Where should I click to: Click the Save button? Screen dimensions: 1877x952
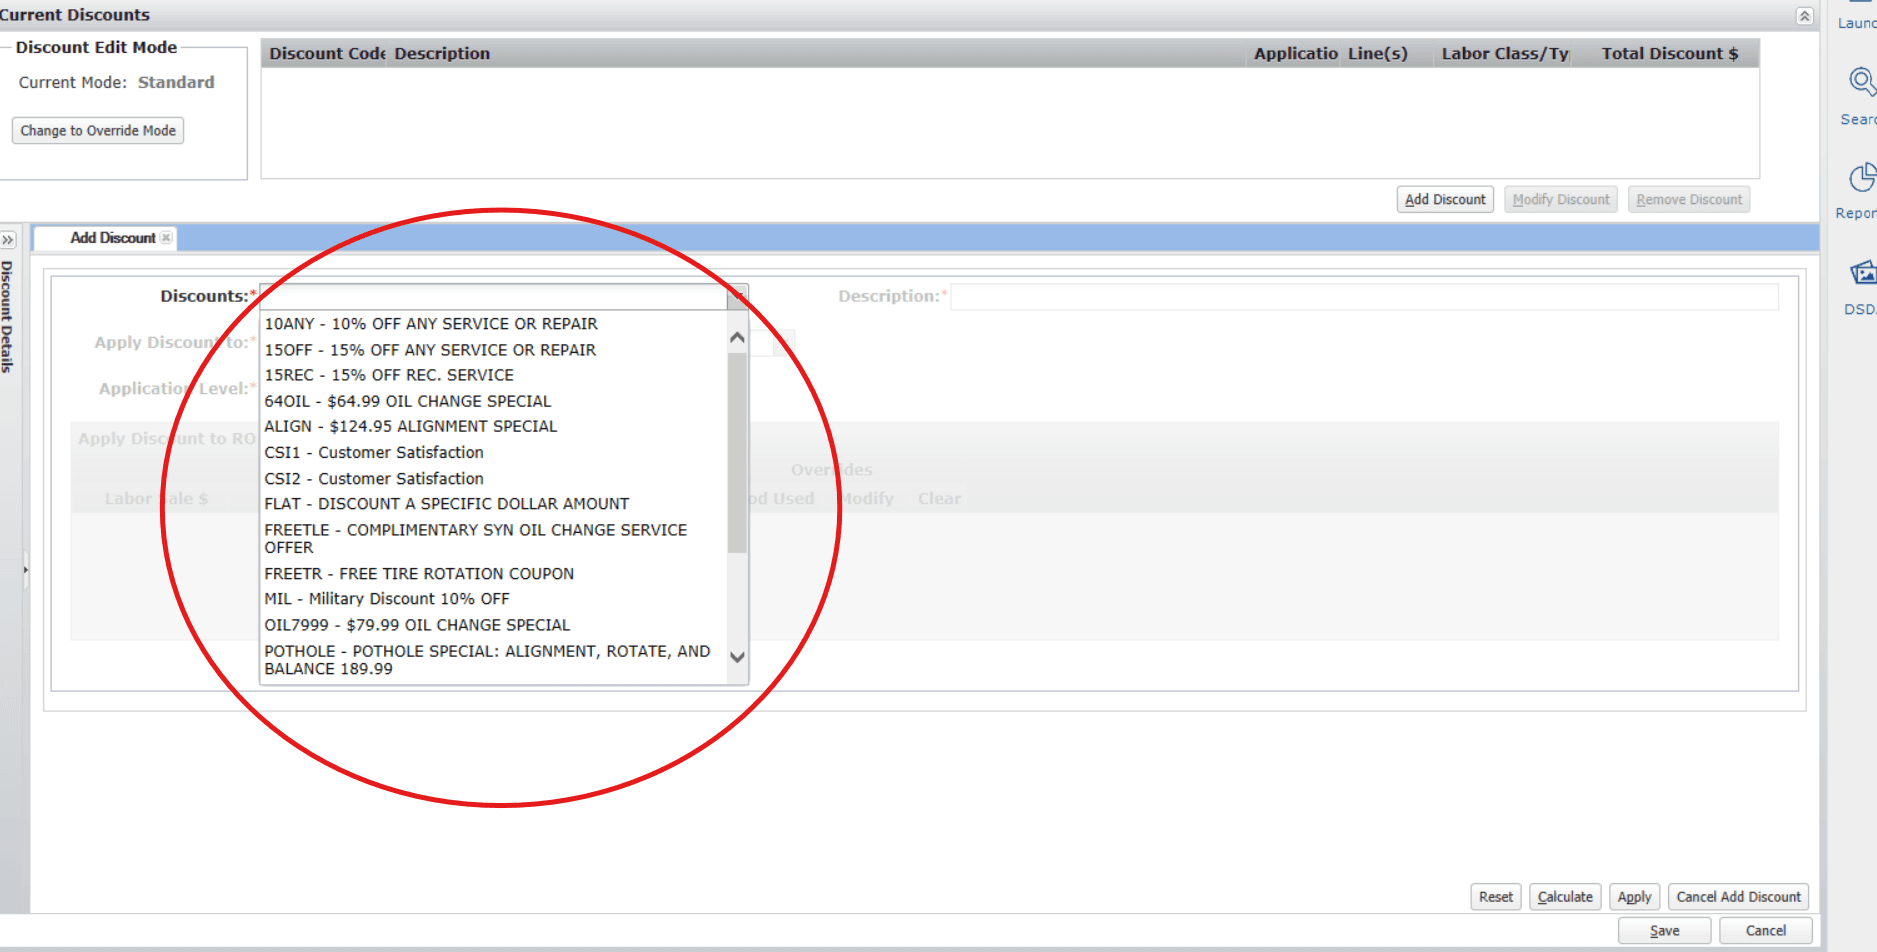[1665, 931]
